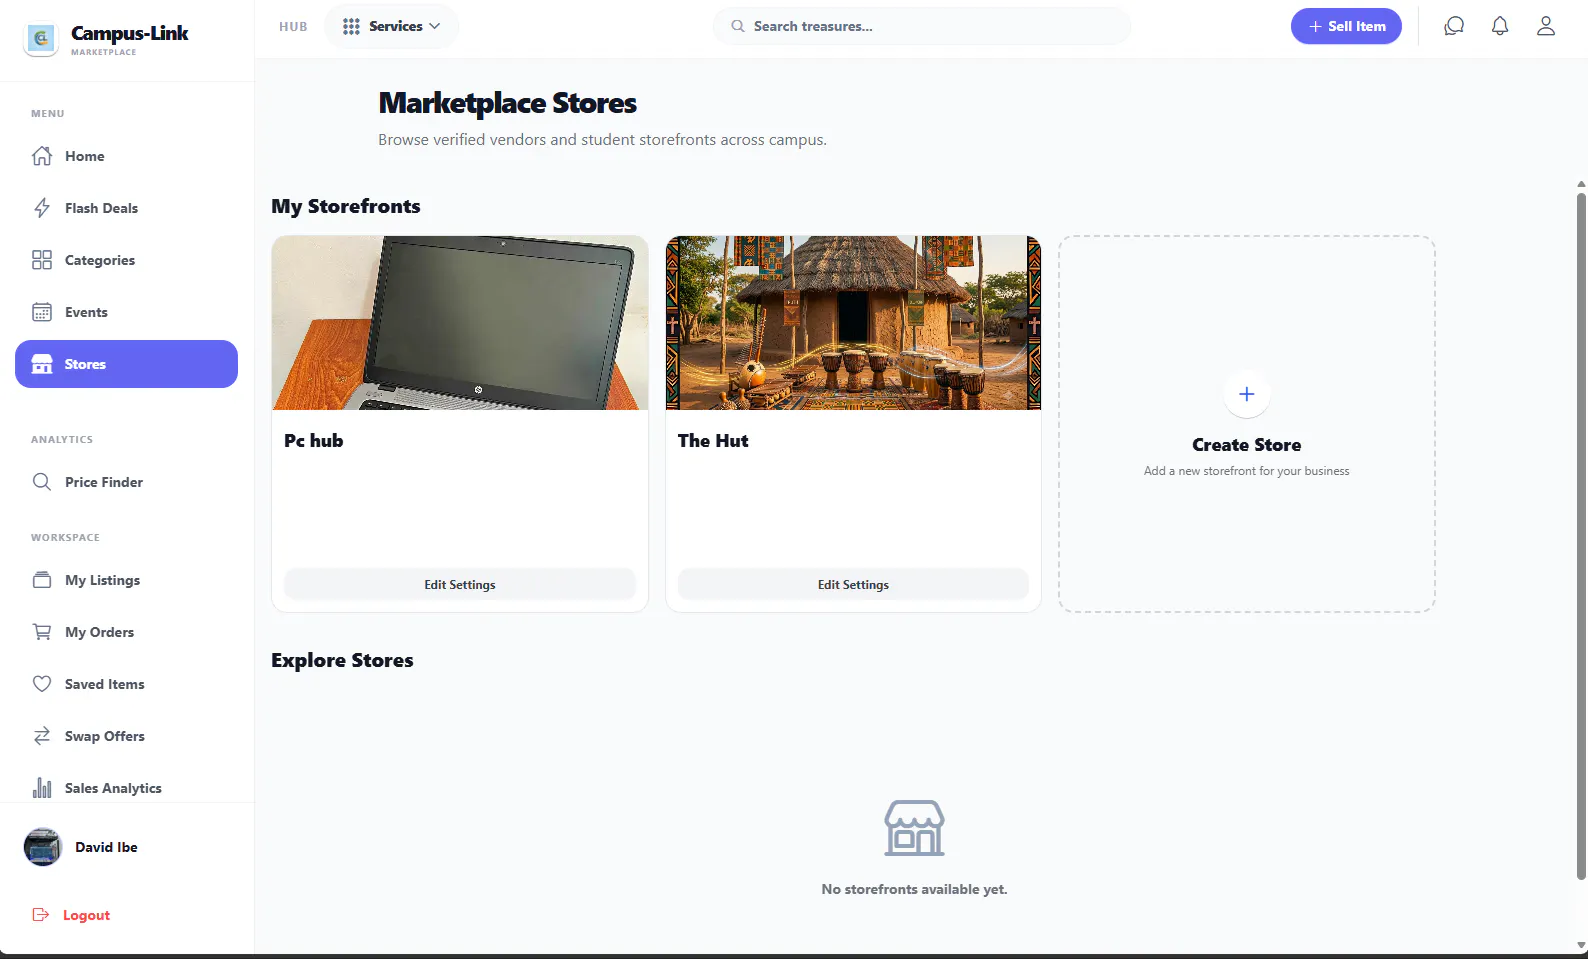The width and height of the screenshot is (1588, 959).
Task: Click the HUB link in header
Action: click(293, 27)
